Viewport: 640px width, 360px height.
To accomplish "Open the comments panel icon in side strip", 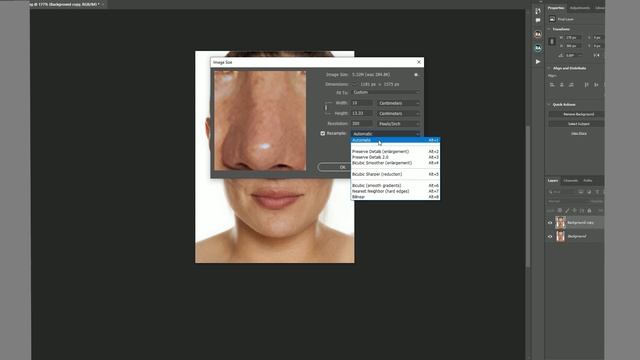I will tap(538, 20).
